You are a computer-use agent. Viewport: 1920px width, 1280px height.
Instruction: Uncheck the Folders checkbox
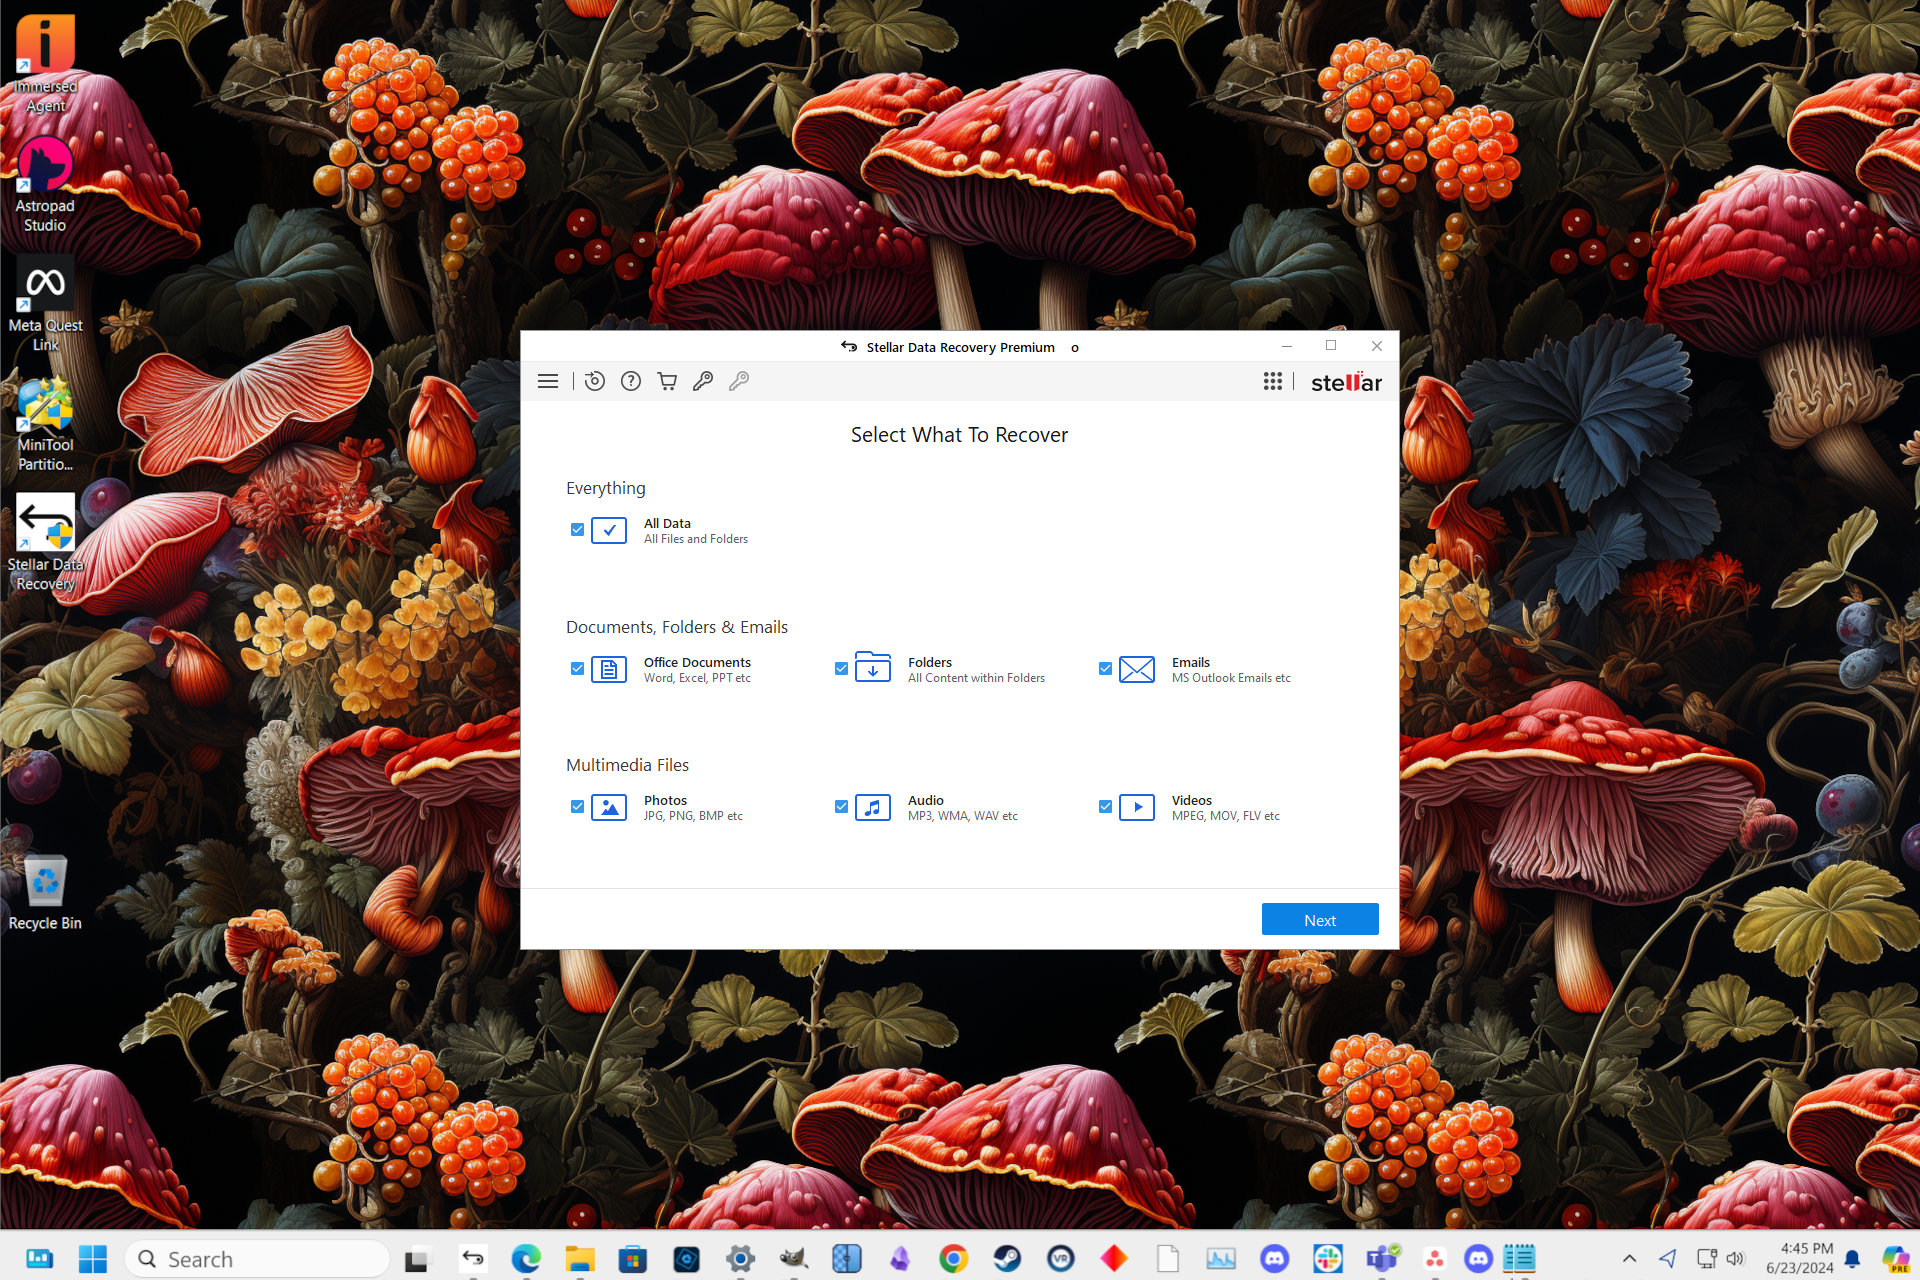coord(841,669)
